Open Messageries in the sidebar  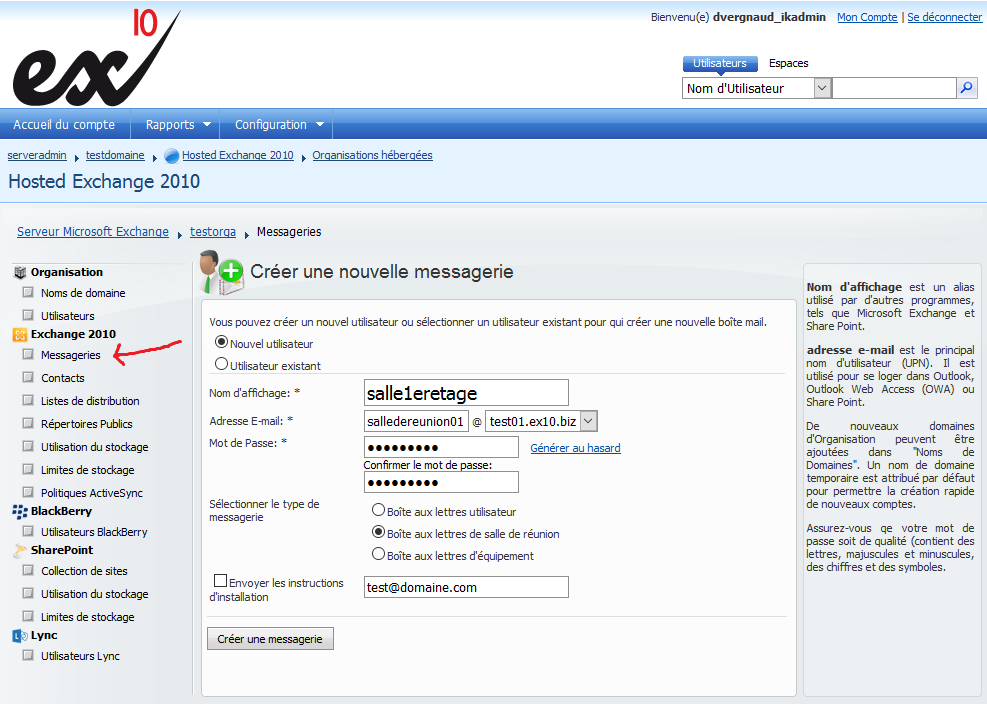(x=70, y=355)
